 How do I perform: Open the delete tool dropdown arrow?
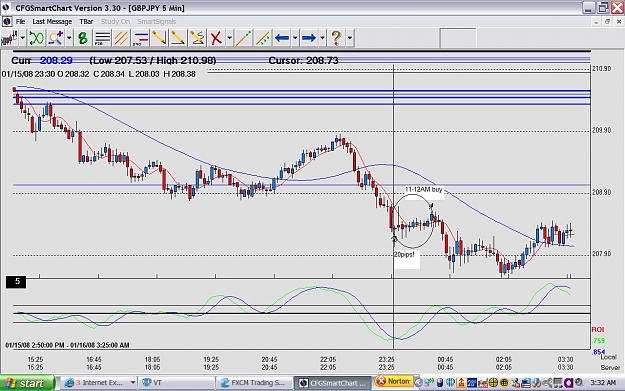(x=230, y=38)
